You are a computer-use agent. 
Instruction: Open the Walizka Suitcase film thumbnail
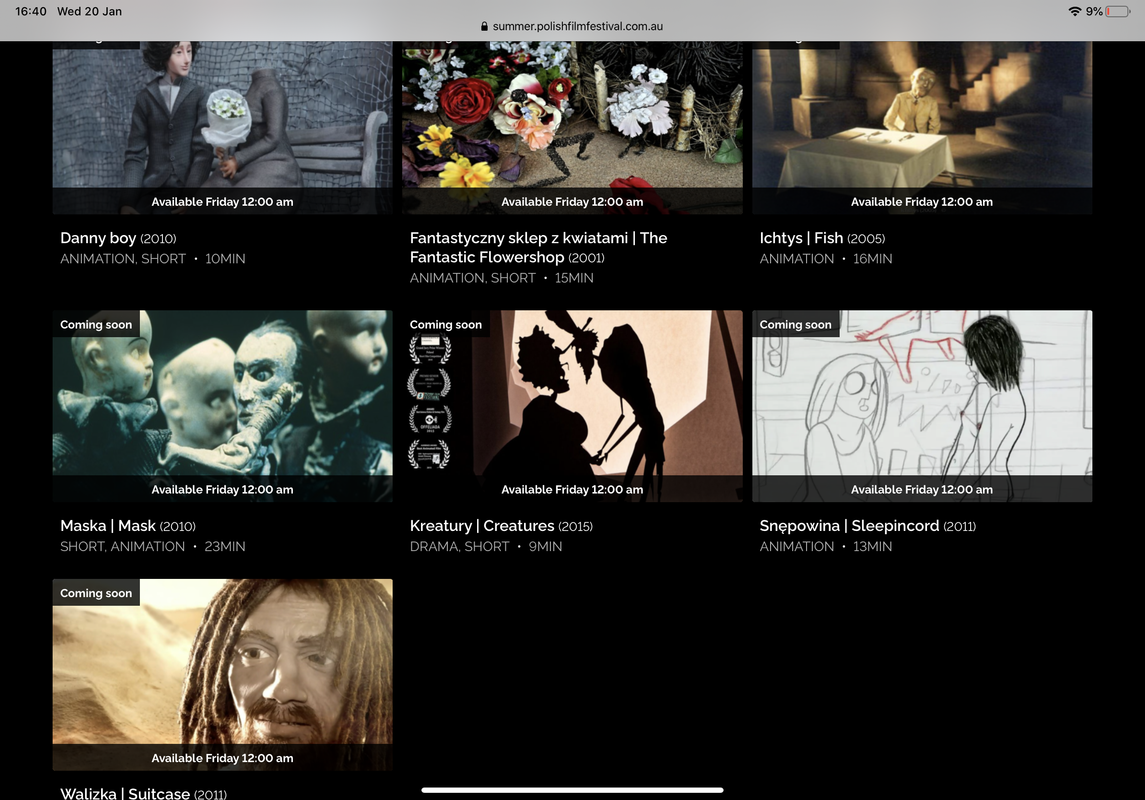tap(222, 674)
